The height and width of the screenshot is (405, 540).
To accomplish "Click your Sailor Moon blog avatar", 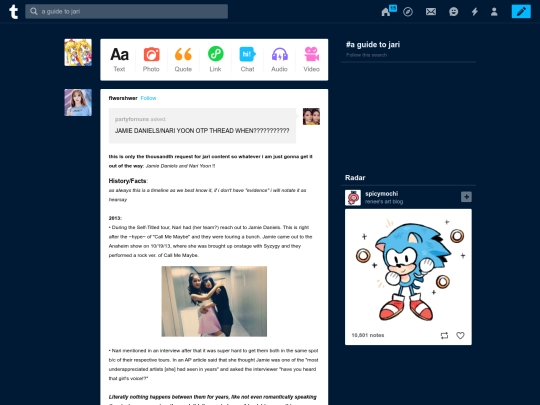I will click(x=78, y=52).
